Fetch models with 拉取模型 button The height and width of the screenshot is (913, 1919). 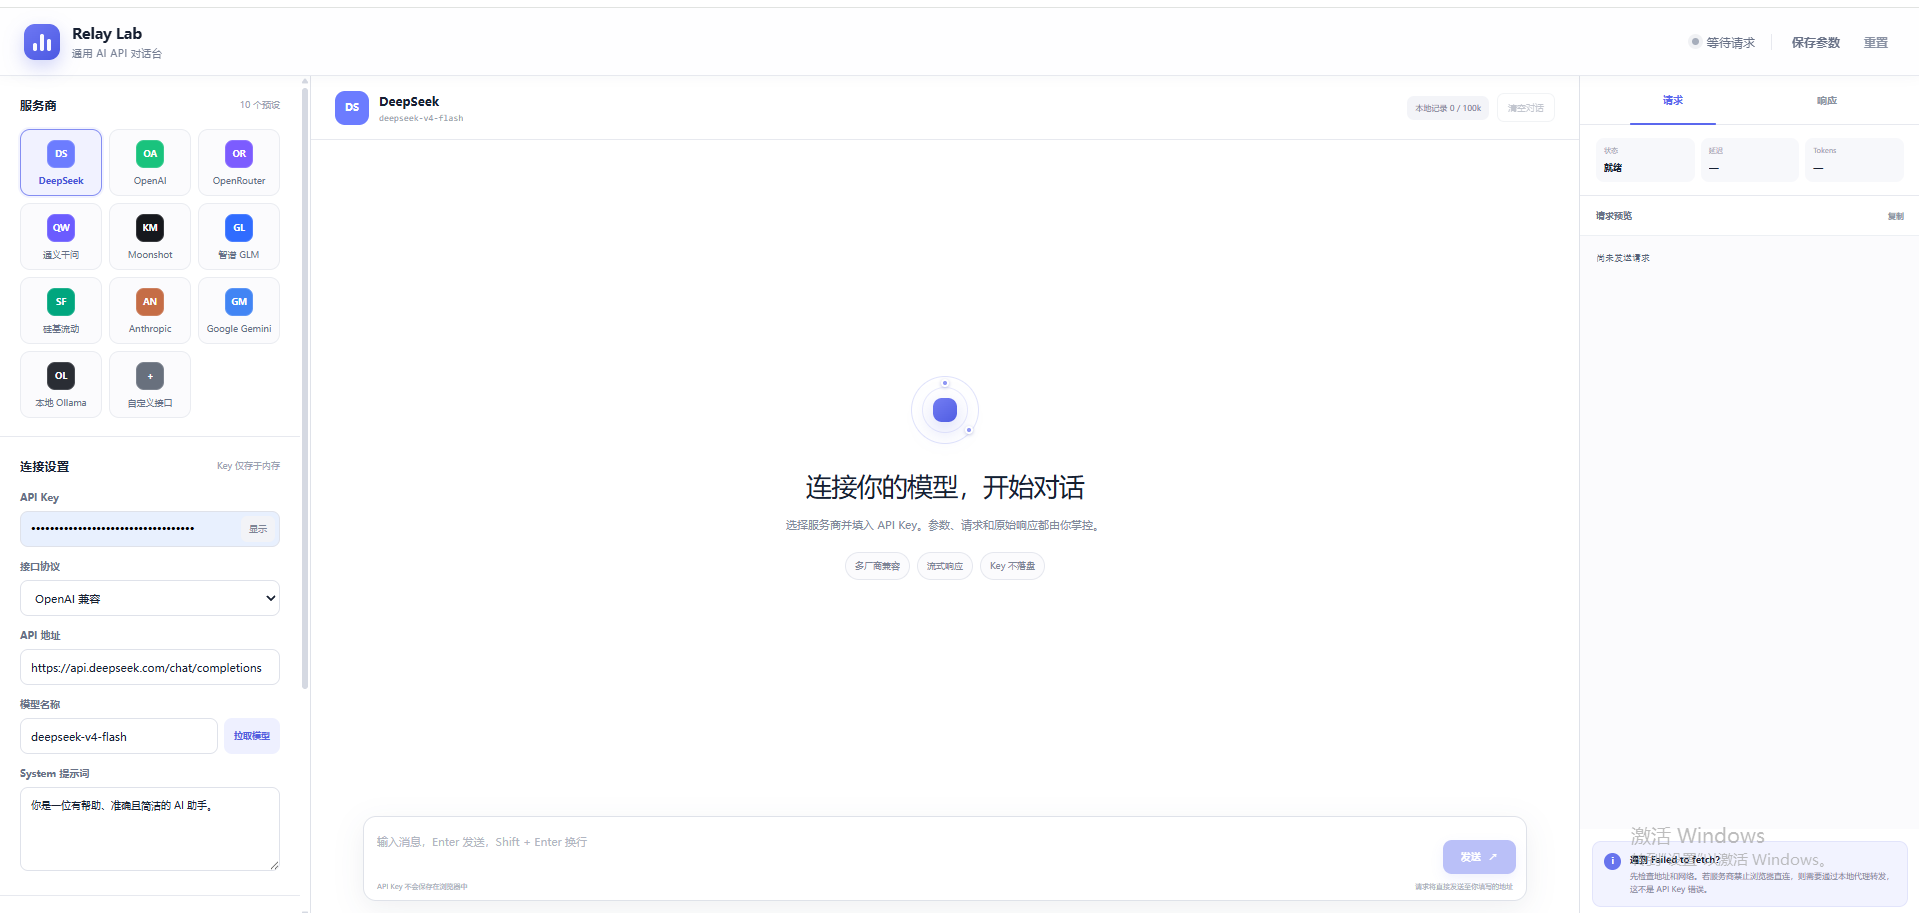click(252, 736)
